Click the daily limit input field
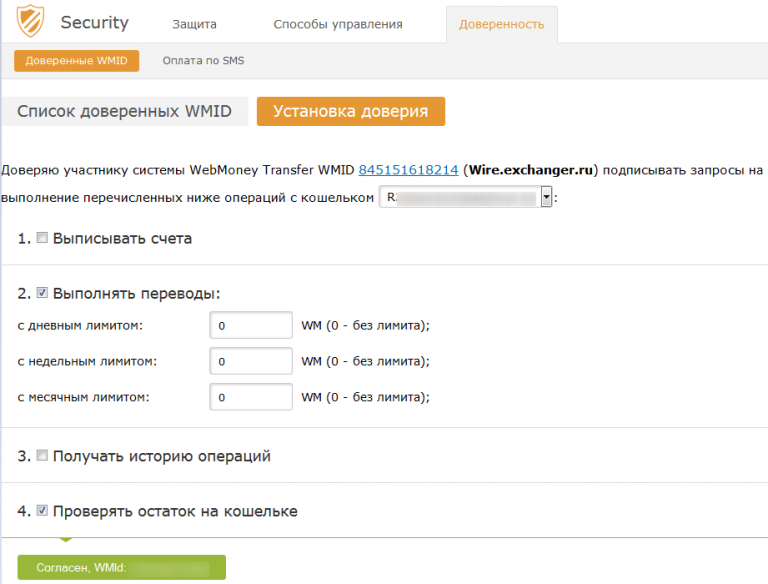 pos(251,326)
